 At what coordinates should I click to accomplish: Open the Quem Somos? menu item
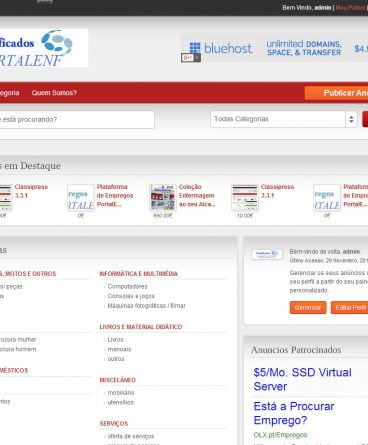[x=54, y=93]
